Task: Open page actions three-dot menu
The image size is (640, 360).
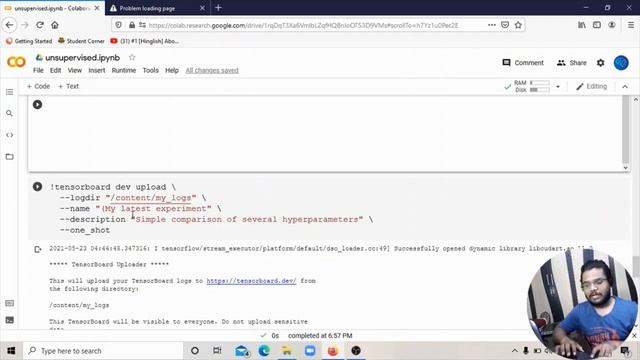Action: click(x=491, y=25)
